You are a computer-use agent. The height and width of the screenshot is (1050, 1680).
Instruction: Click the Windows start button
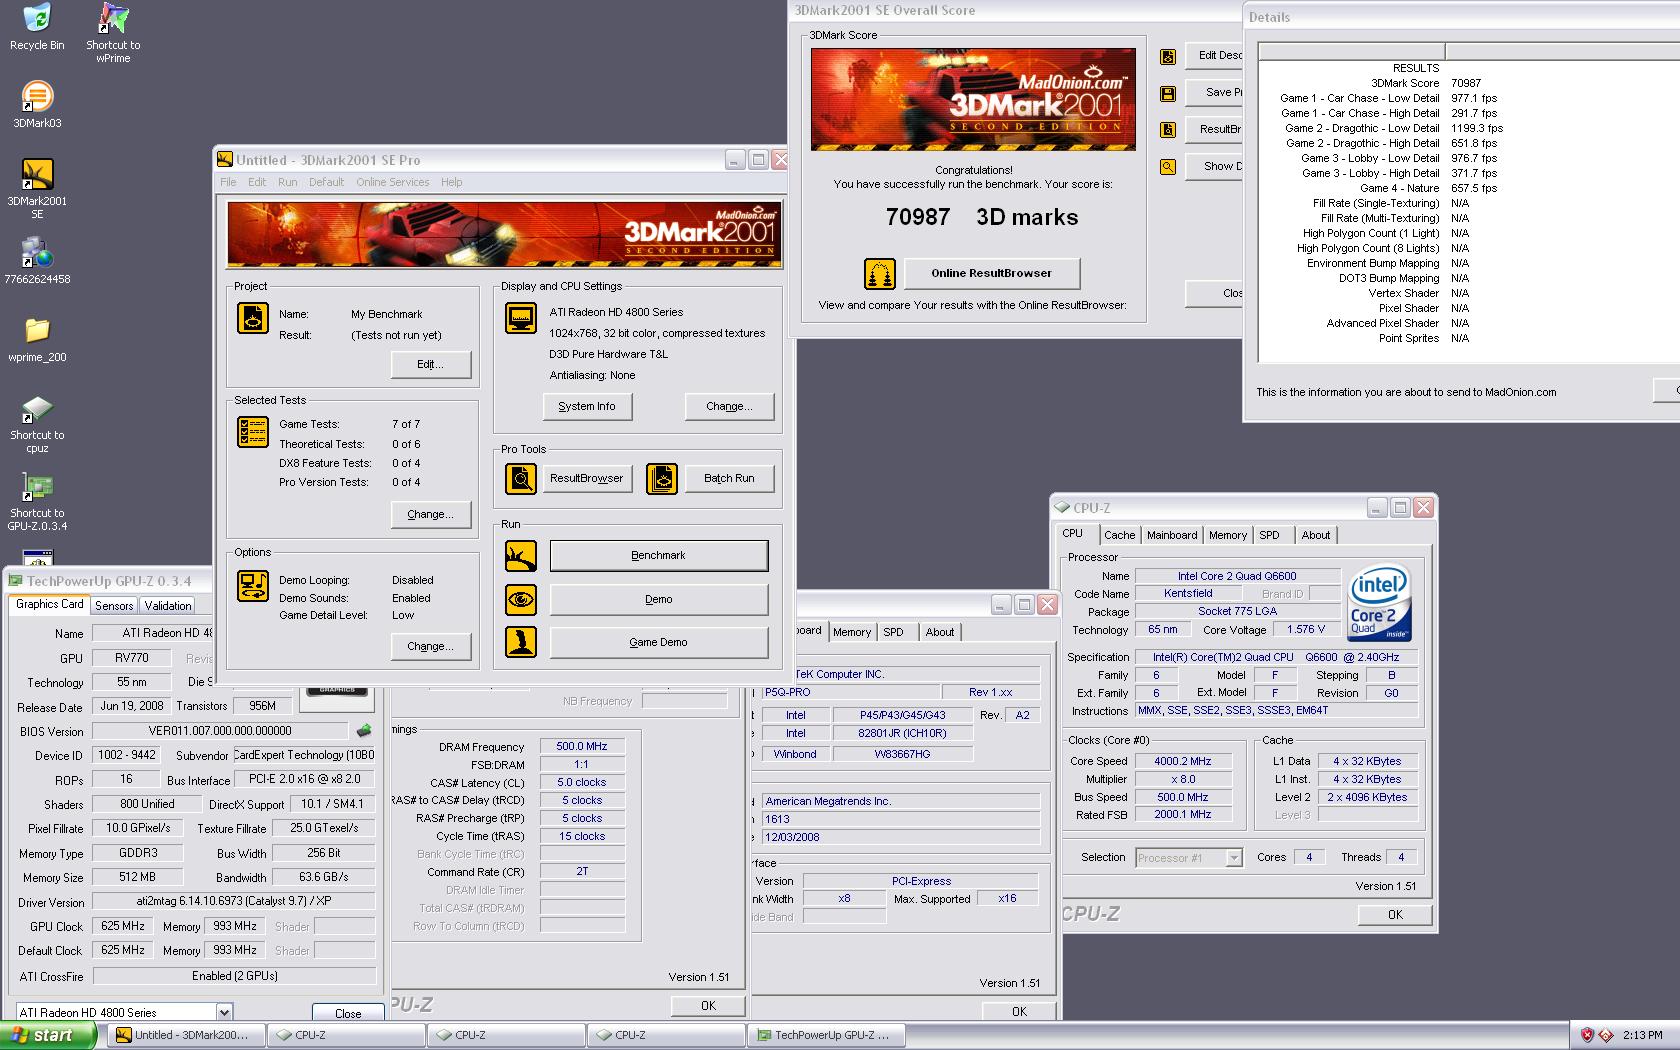pos(48,1036)
